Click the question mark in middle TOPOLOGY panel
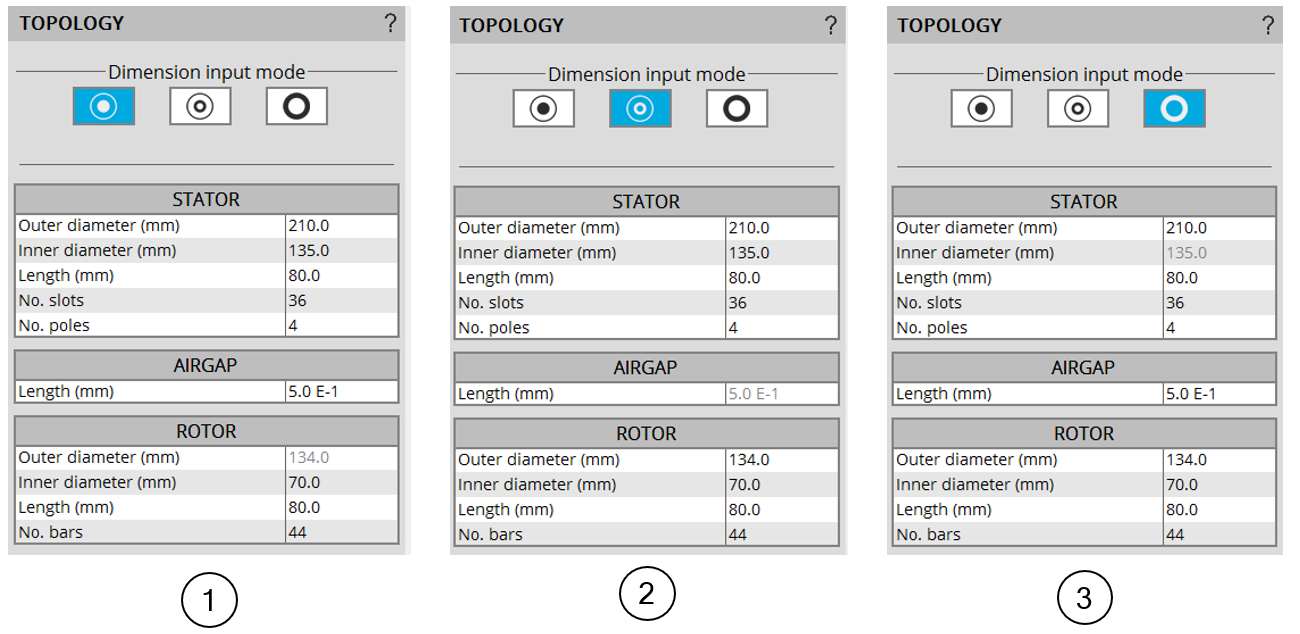 click(830, 26)
